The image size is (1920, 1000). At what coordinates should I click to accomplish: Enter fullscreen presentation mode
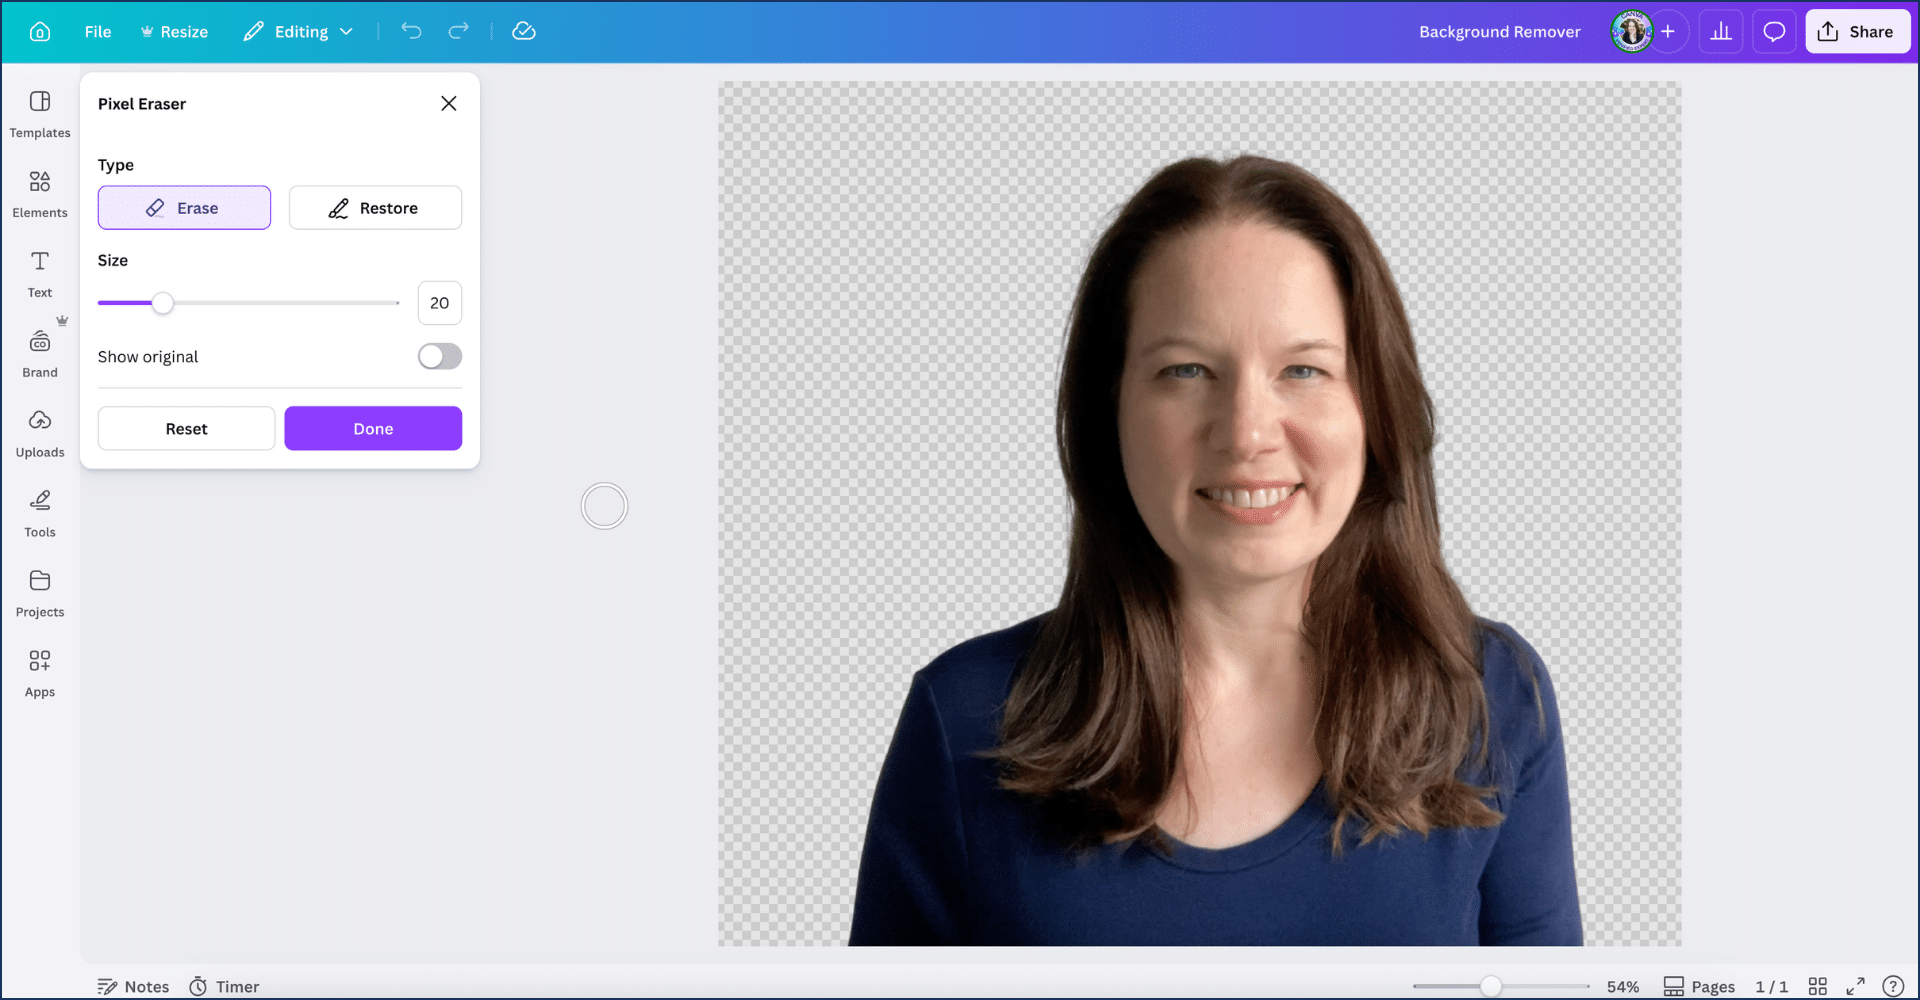click(1855, 986)
